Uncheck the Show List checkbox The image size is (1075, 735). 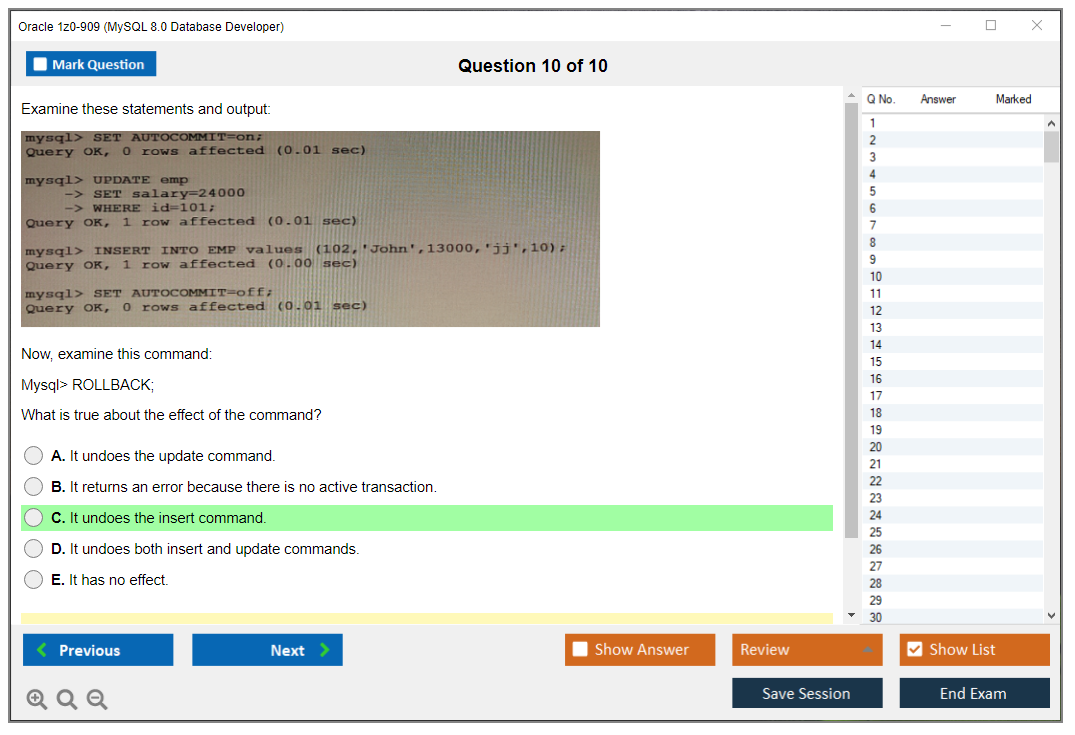tap(914, 650)
